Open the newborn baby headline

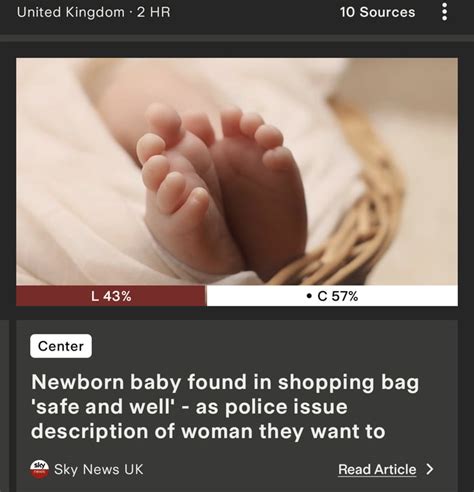[x=225, y=406]
